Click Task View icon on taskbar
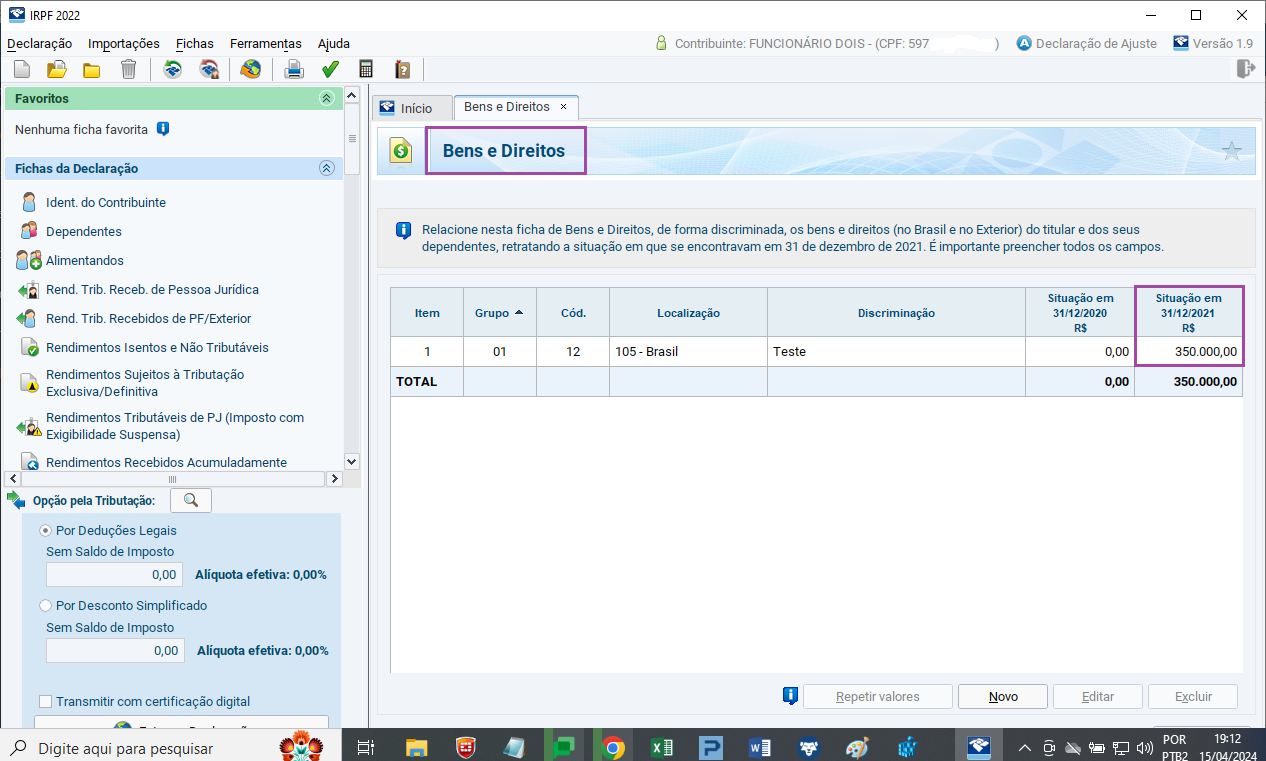The width and height of the screenshot is (1266, 761). [366, 747]
